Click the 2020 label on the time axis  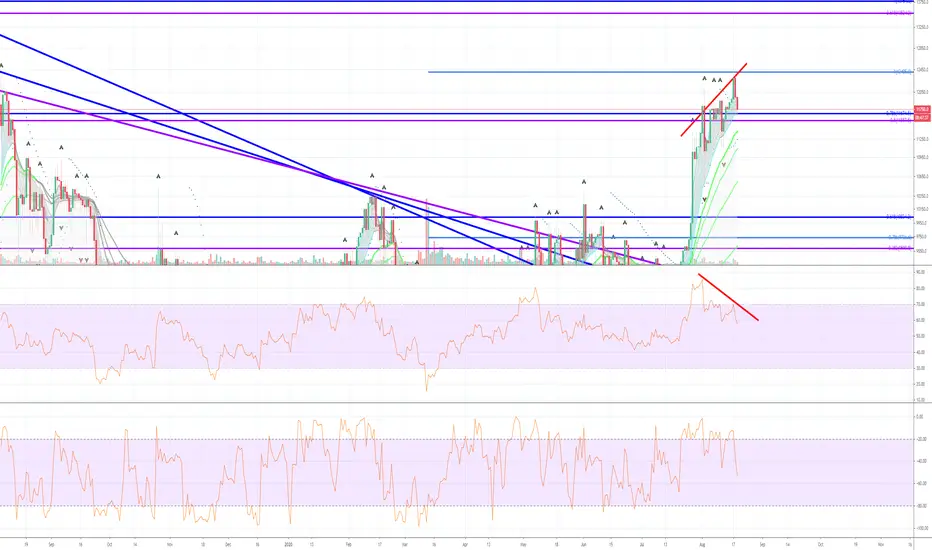(288, 544)
